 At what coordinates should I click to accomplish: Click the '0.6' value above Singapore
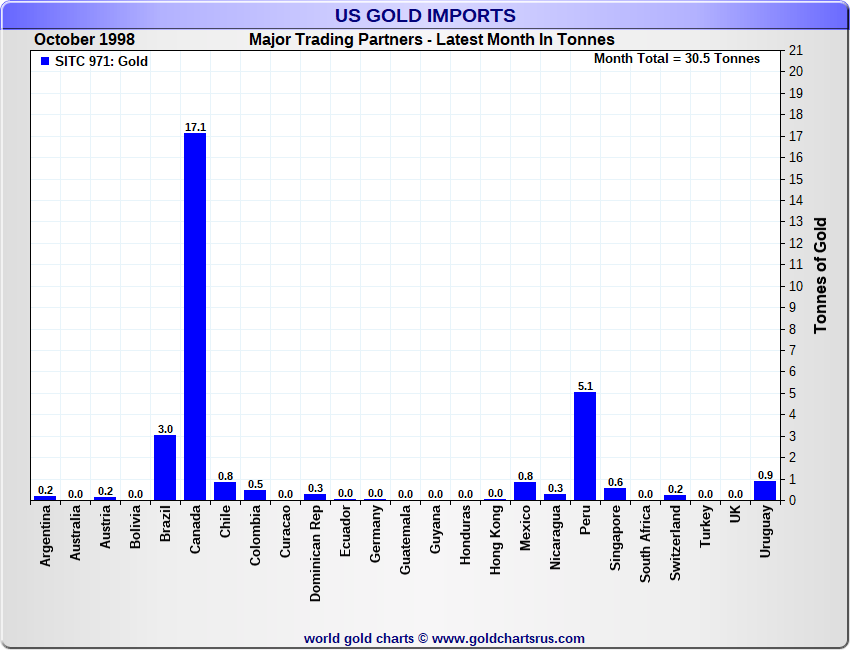click(615, 482)
